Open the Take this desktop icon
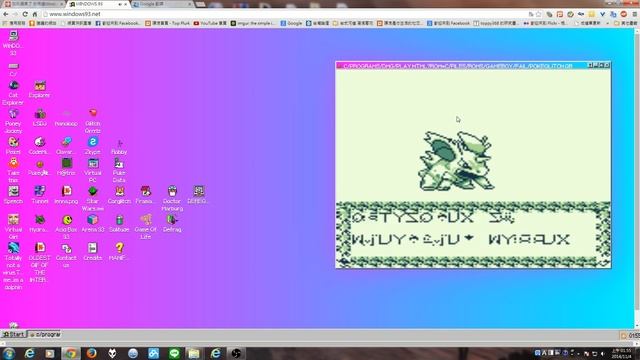Viewport: 640px width, 360px height. pos(13,171)
